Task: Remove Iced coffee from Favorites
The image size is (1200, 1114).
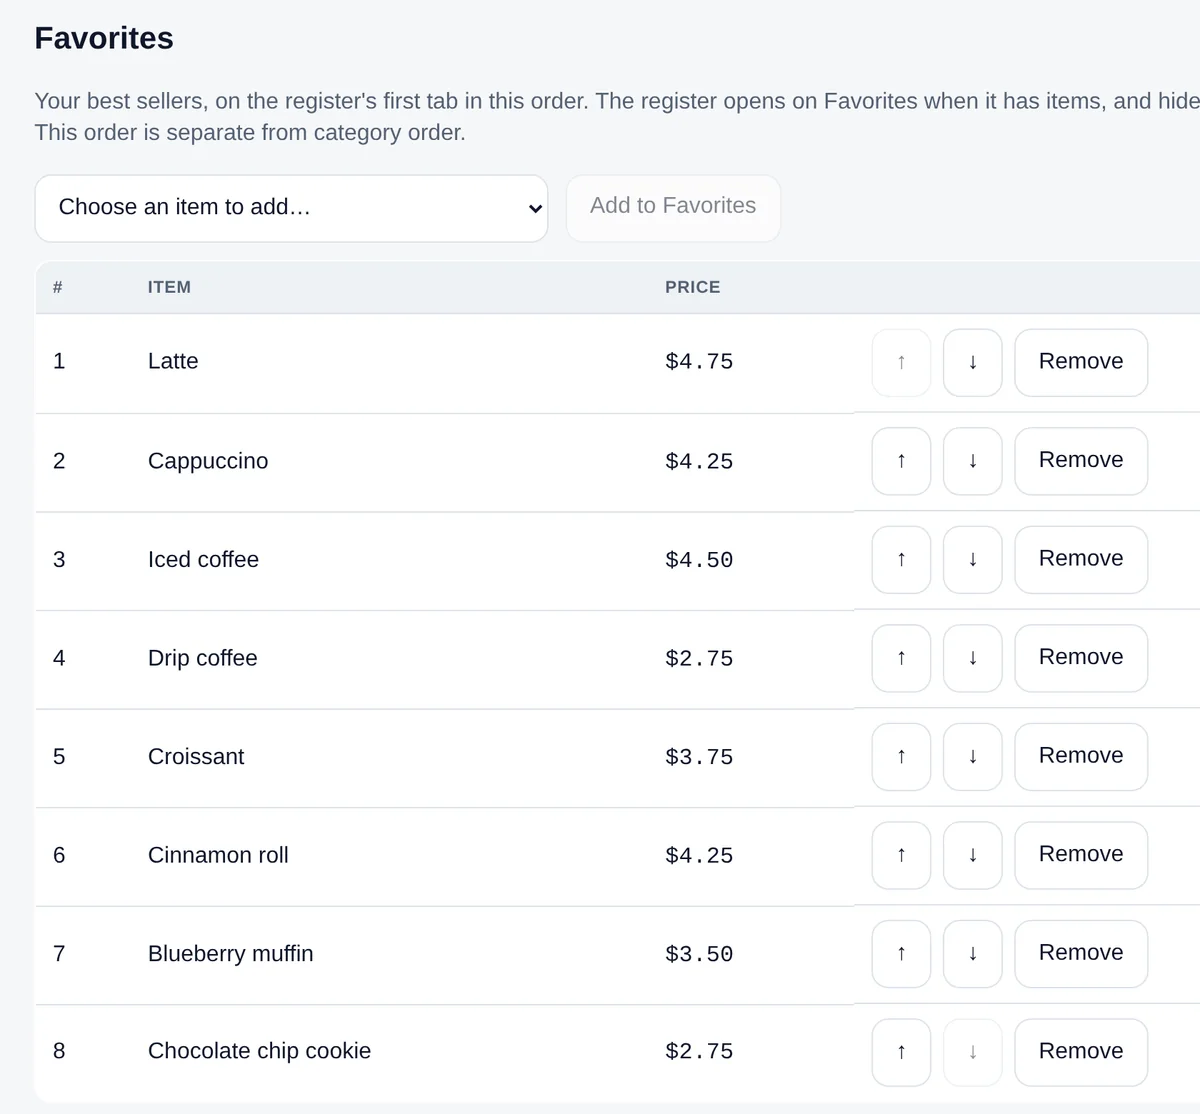Action: pyautogui.click(x=1081, y=559)
